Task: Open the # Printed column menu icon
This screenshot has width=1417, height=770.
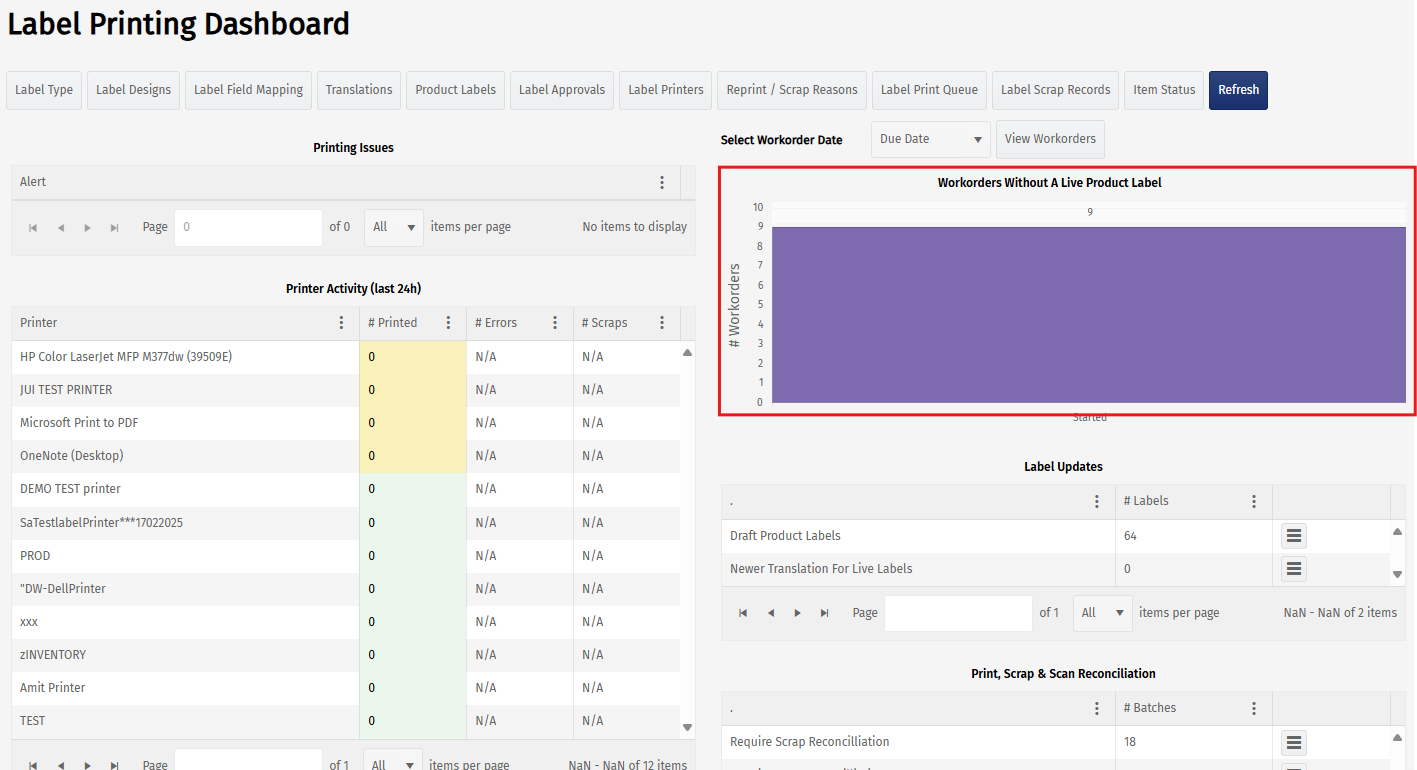Action: [448, 323]
